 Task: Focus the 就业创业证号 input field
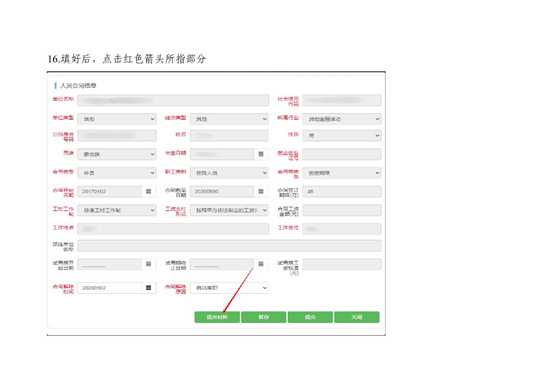(342, 154)
